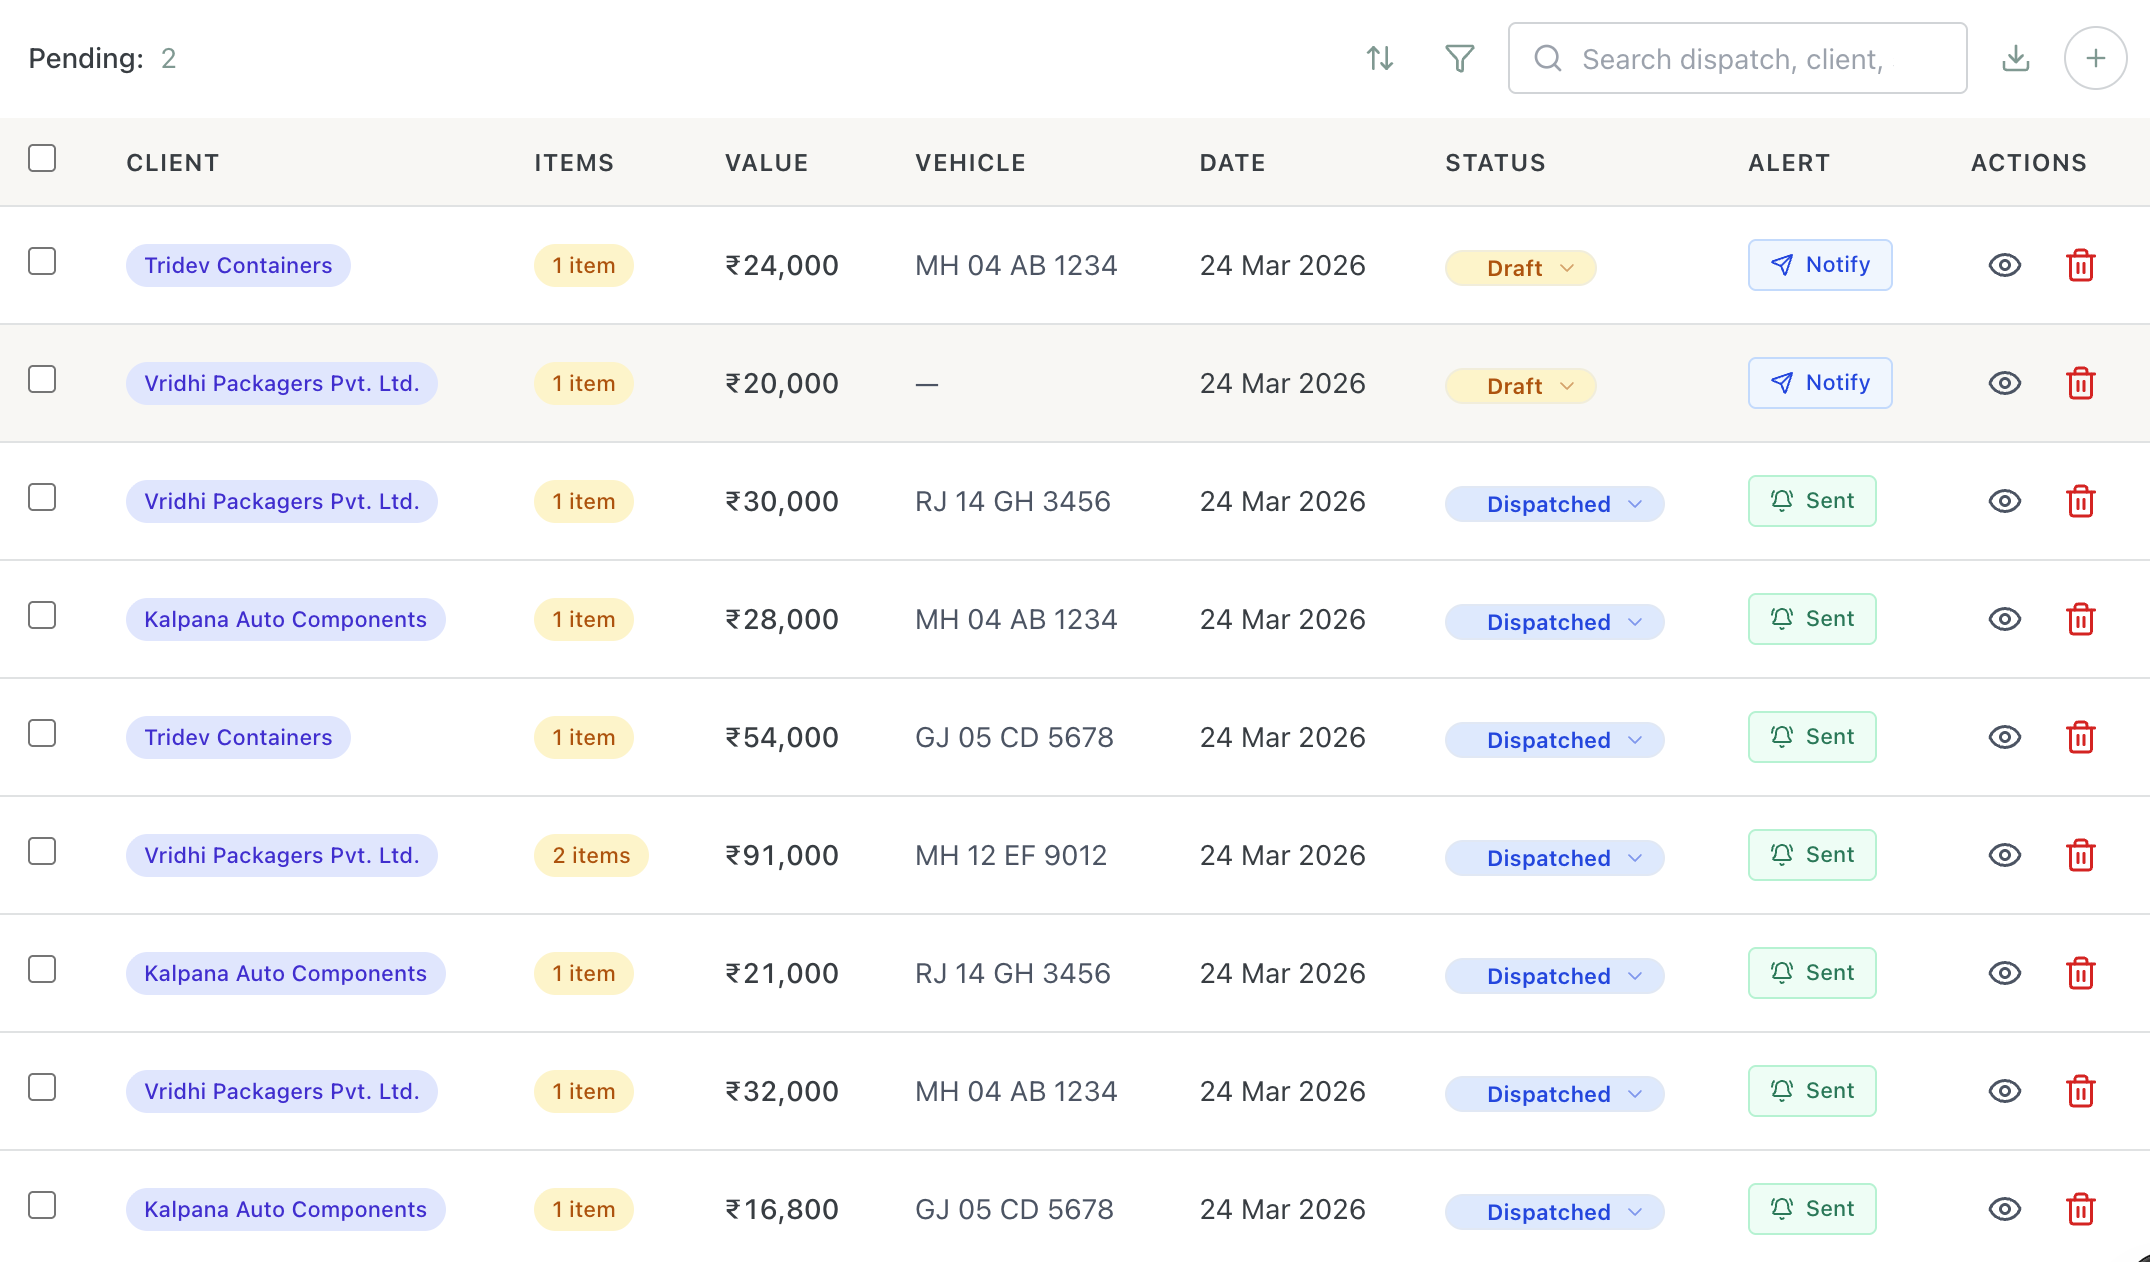The width and height of the screenshot is (2150, 1262).
Task: Delete the ₹16,800 Kalpana Auto dispatch
Action: pos(2080,1209)
